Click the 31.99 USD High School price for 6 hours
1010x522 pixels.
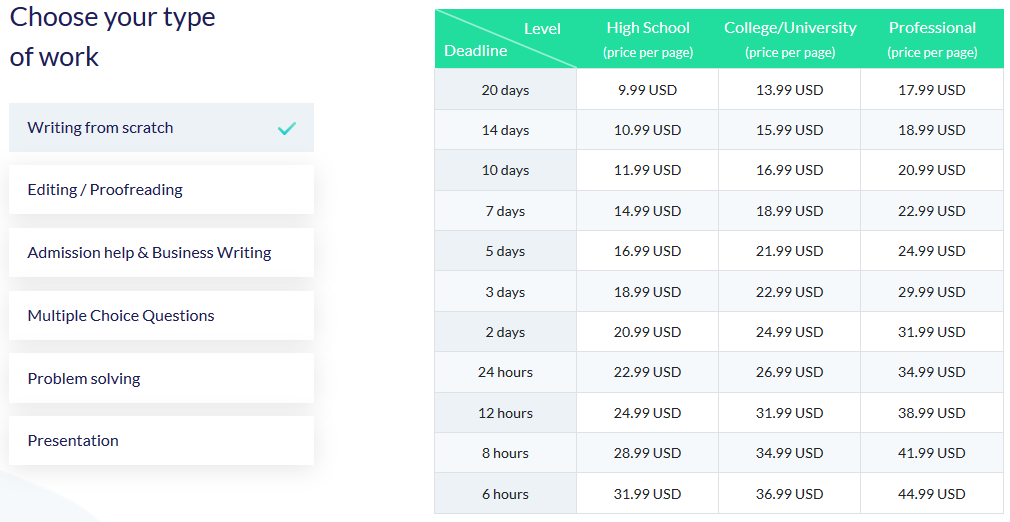(x=648, y=494)
